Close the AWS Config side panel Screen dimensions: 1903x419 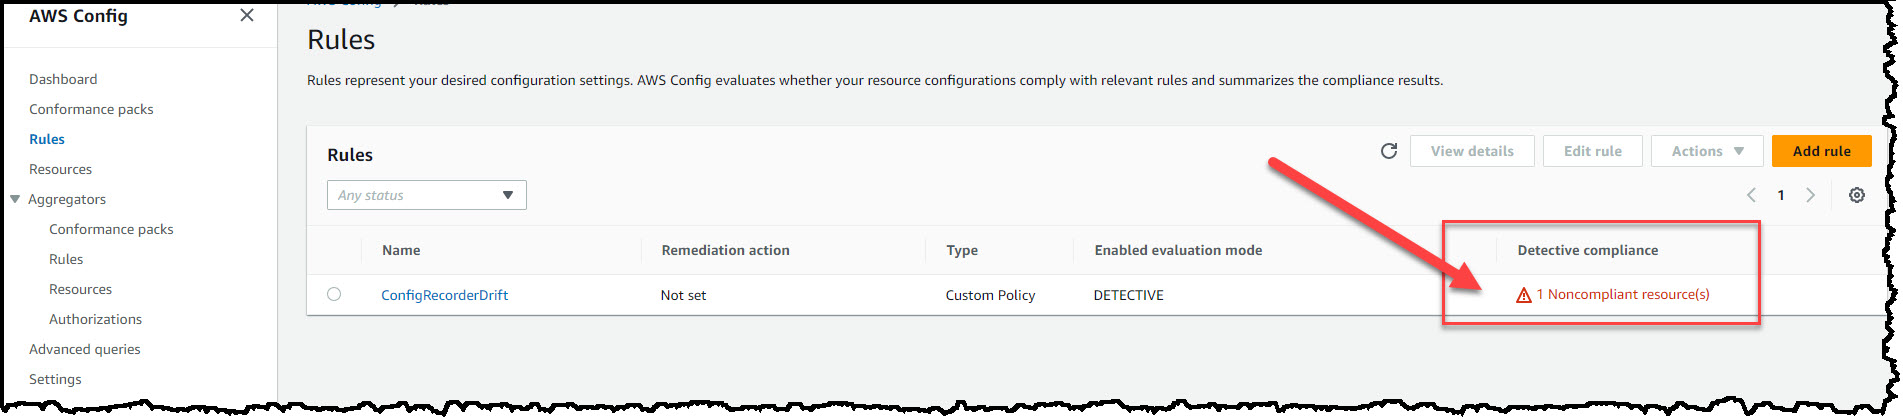pyautogui.click(x=247, y=15)
